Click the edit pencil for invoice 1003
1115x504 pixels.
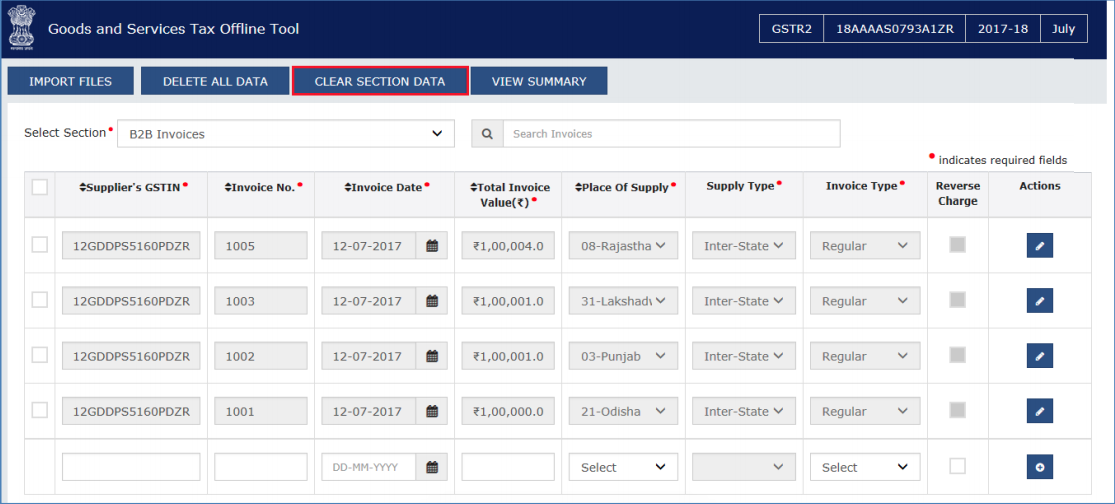click(x=1040, y=301)
